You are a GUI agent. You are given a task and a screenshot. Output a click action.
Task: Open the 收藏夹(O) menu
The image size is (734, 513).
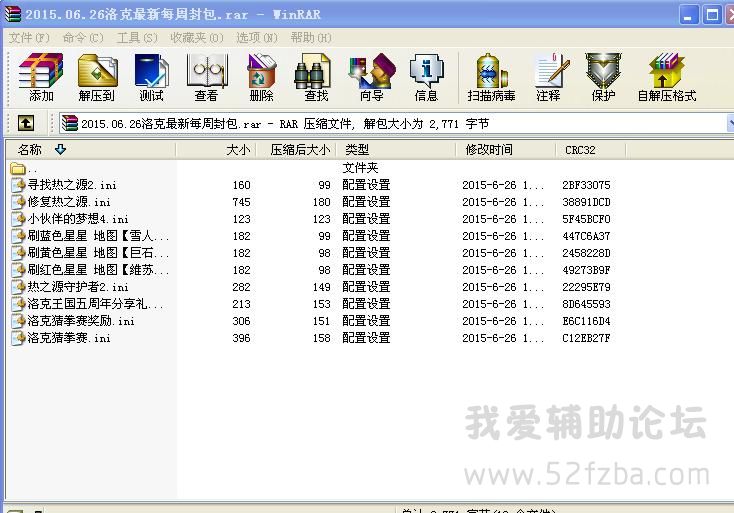(197, 37)
